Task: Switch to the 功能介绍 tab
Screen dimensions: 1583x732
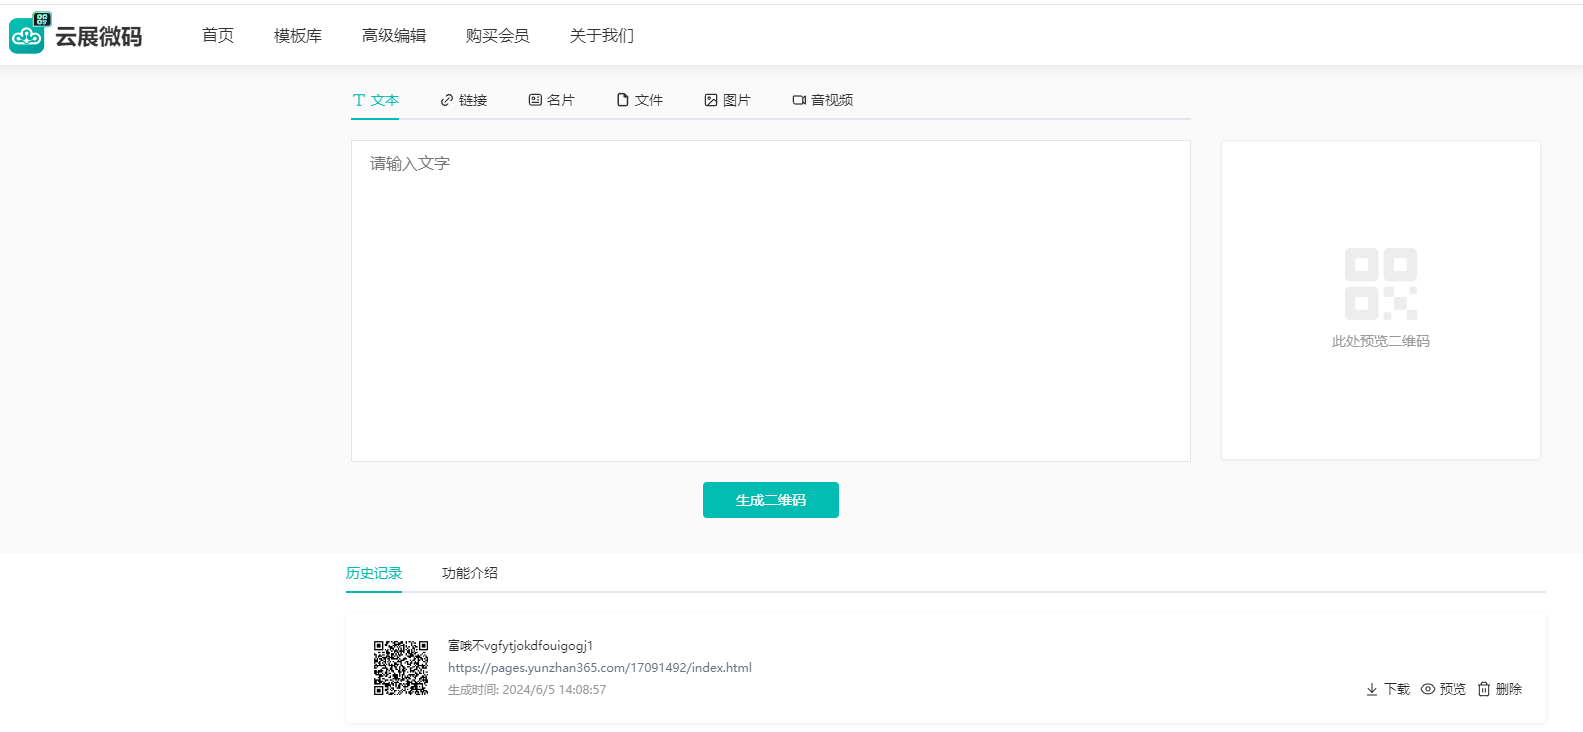Action: click(x=470, y=573)
